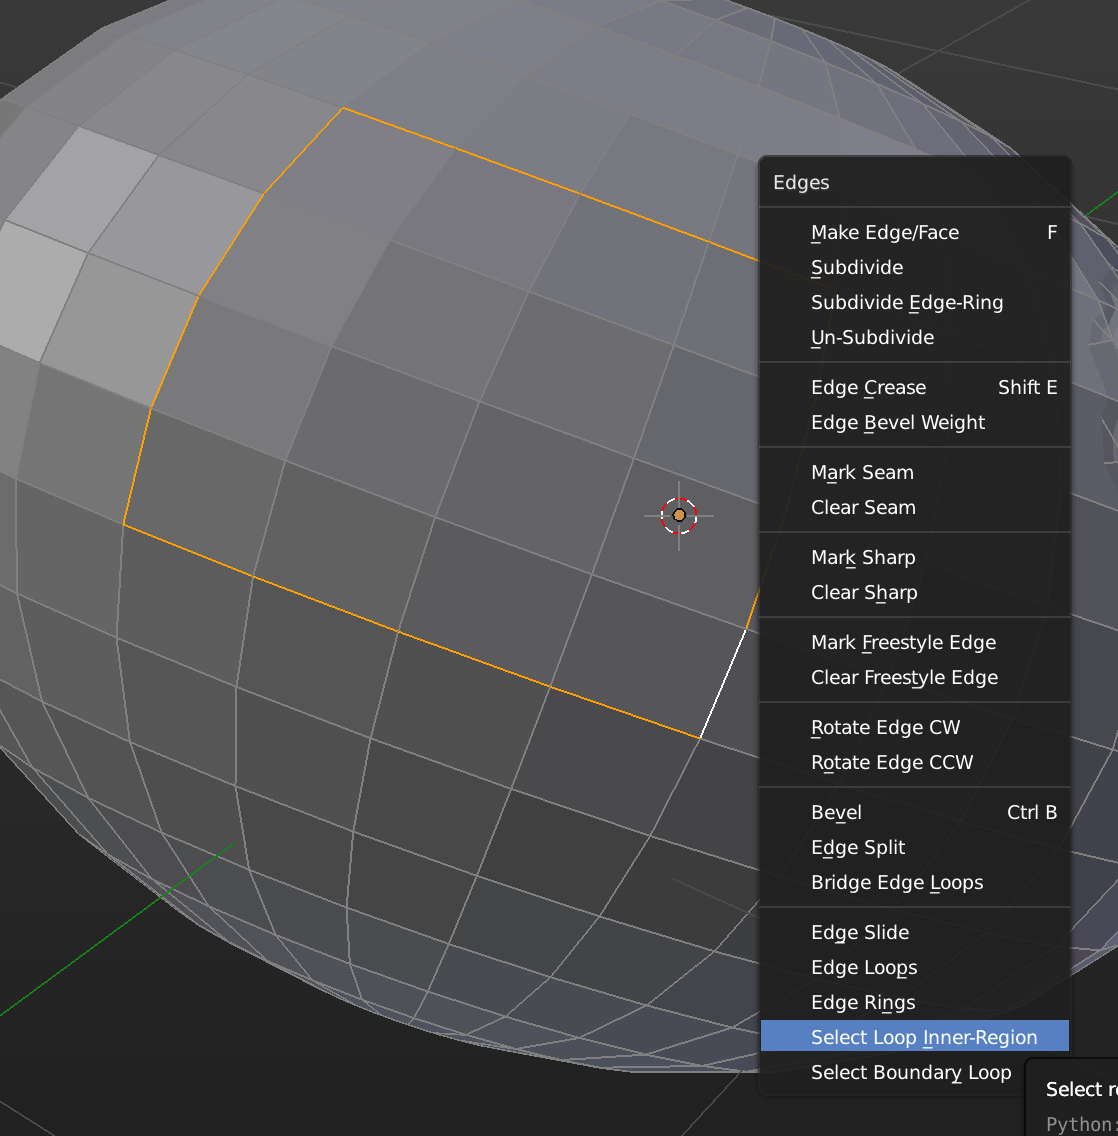This screenshot has width=1118, height=1136.
Task: Choose Un-Subdivide in the Edges menu
Action: pyautogui.click(x=914, y=338)
